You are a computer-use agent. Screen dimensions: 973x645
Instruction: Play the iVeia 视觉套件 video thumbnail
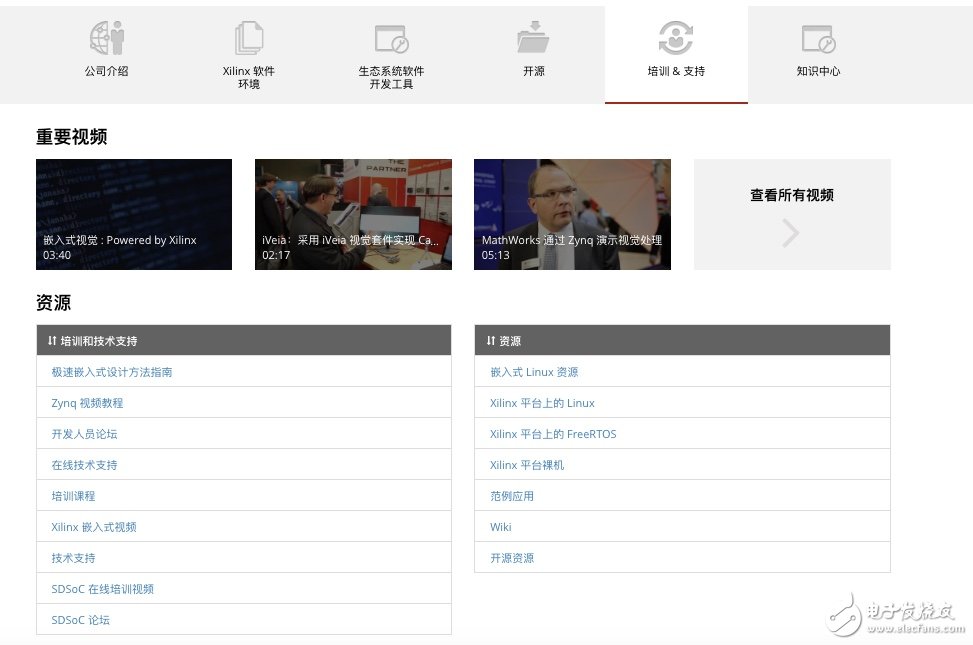(353, 214)
